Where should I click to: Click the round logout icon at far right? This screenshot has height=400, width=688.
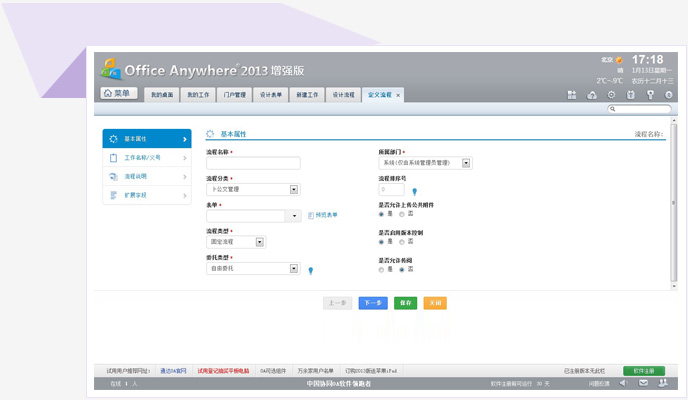(668, 95)
